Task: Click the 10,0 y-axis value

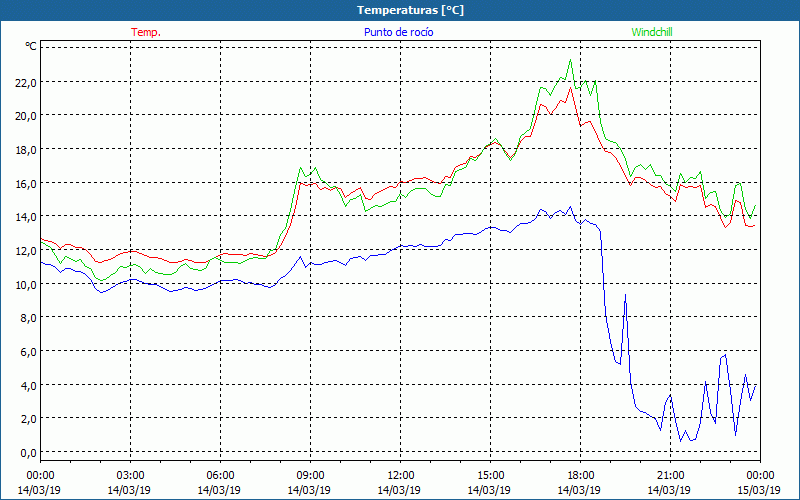Action: coord(26,284)
